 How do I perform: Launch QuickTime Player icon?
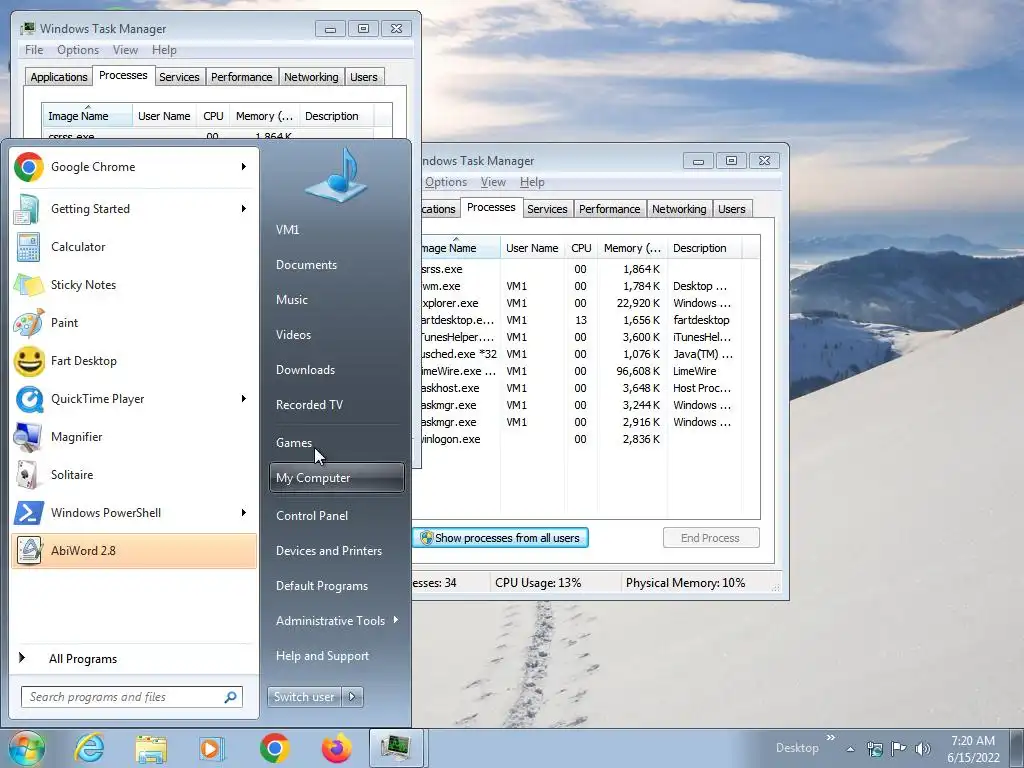point(28,399)
